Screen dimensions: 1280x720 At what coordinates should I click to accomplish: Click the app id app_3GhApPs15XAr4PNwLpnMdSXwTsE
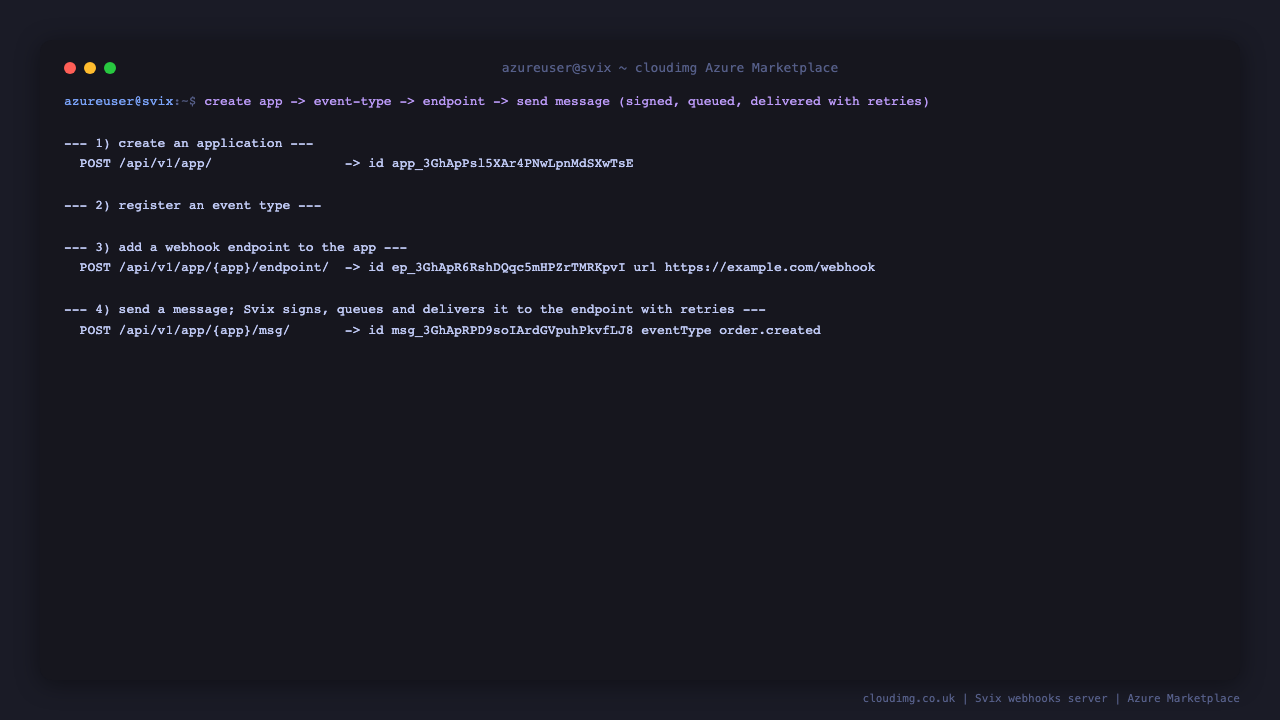tap(512, 163)
